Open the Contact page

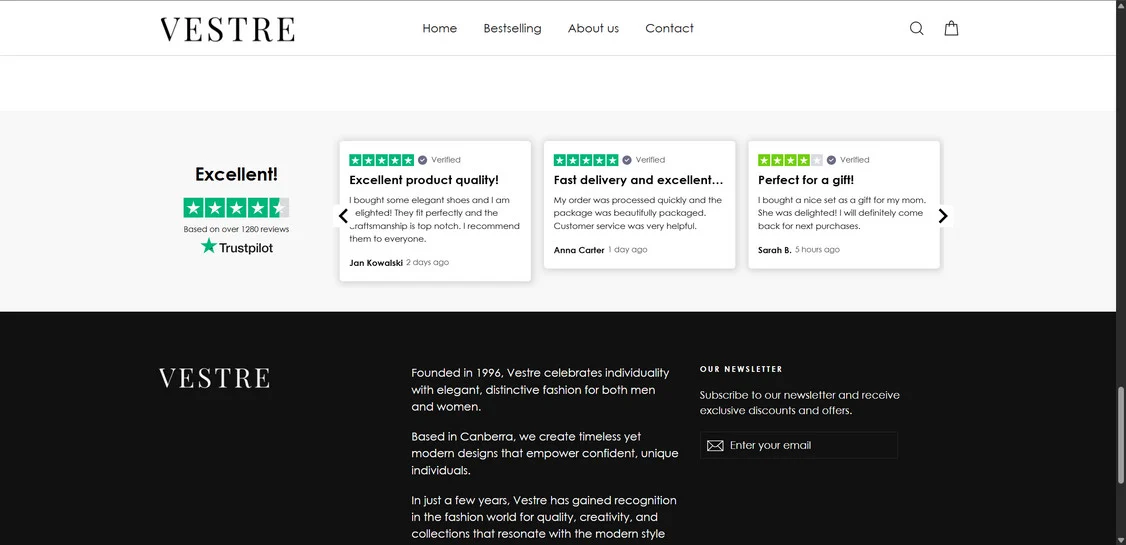coord(669,28)
